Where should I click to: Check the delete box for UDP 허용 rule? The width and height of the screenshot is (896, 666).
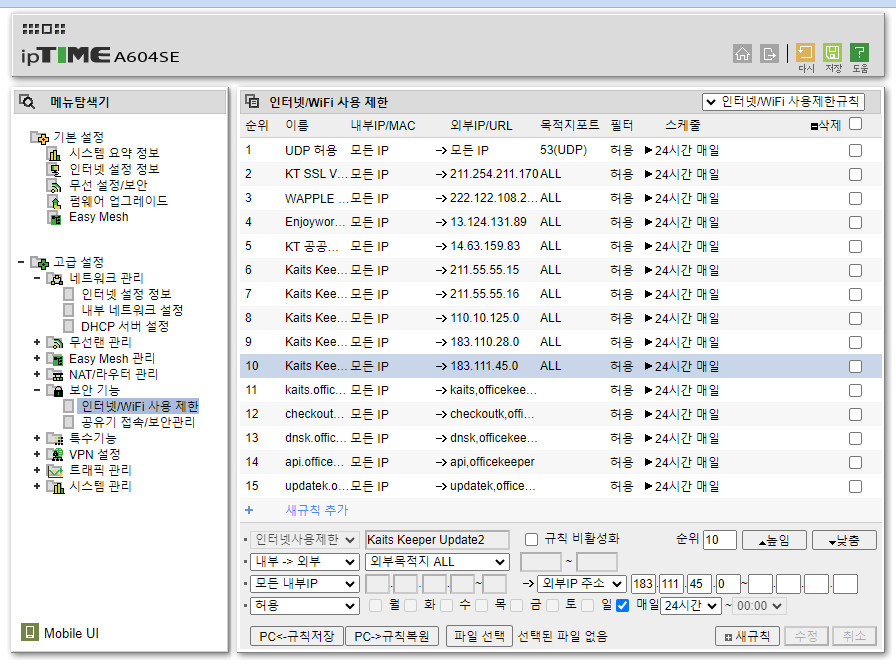(x=855, y=150)
